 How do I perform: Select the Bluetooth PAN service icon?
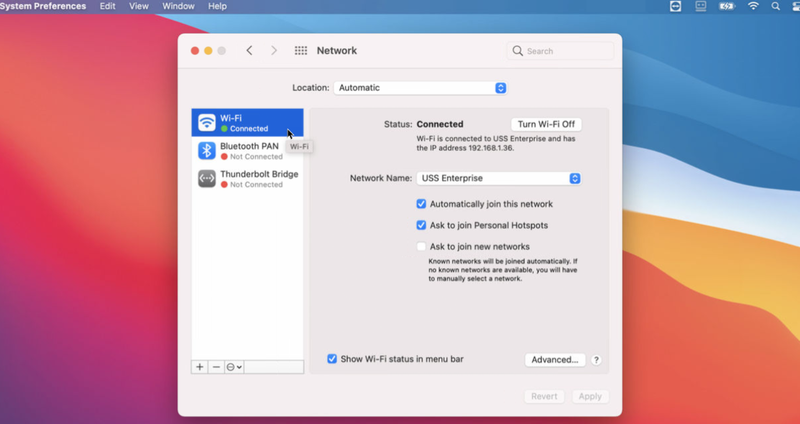tap(207, 151)
